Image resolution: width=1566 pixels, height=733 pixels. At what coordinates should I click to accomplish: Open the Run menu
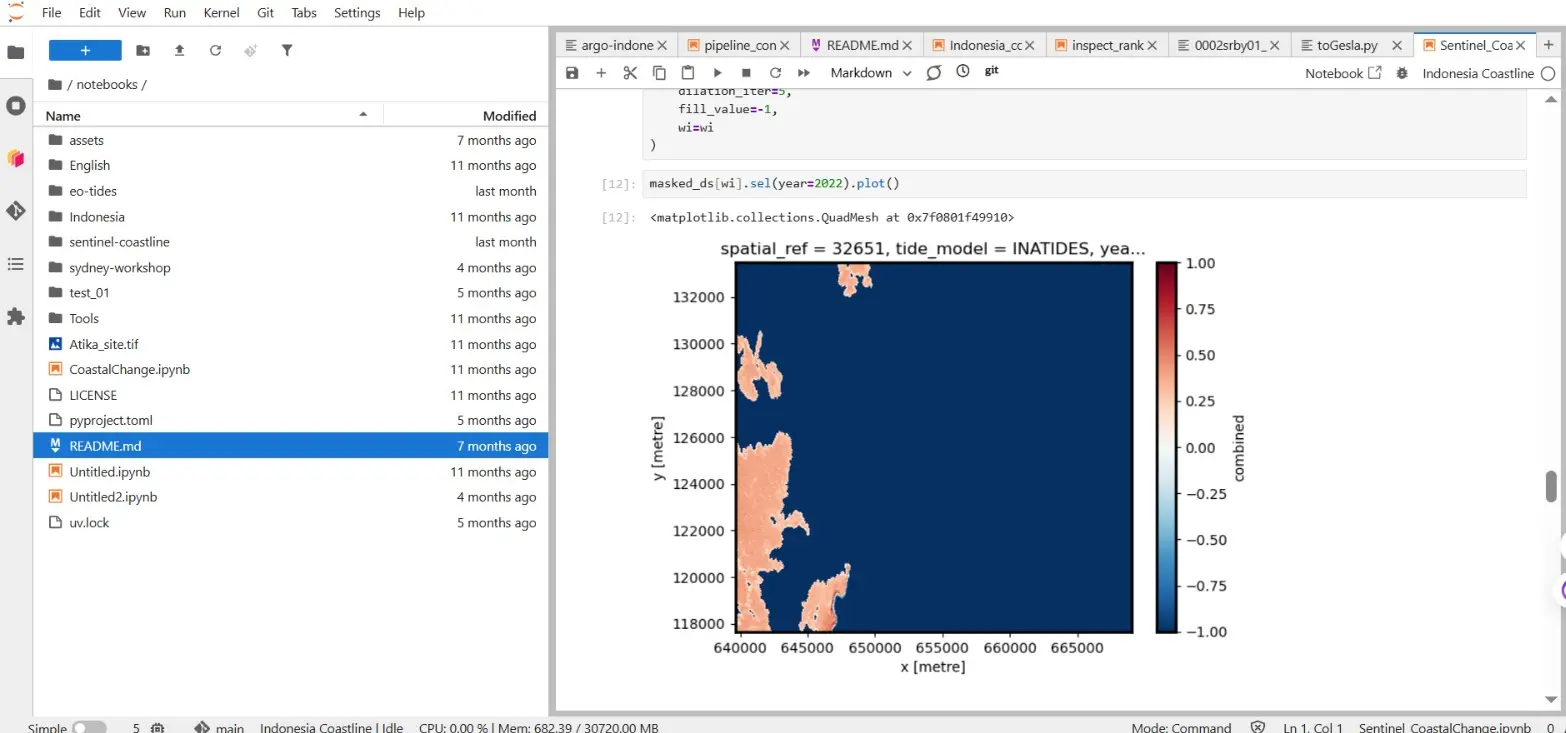pos(174,13)
